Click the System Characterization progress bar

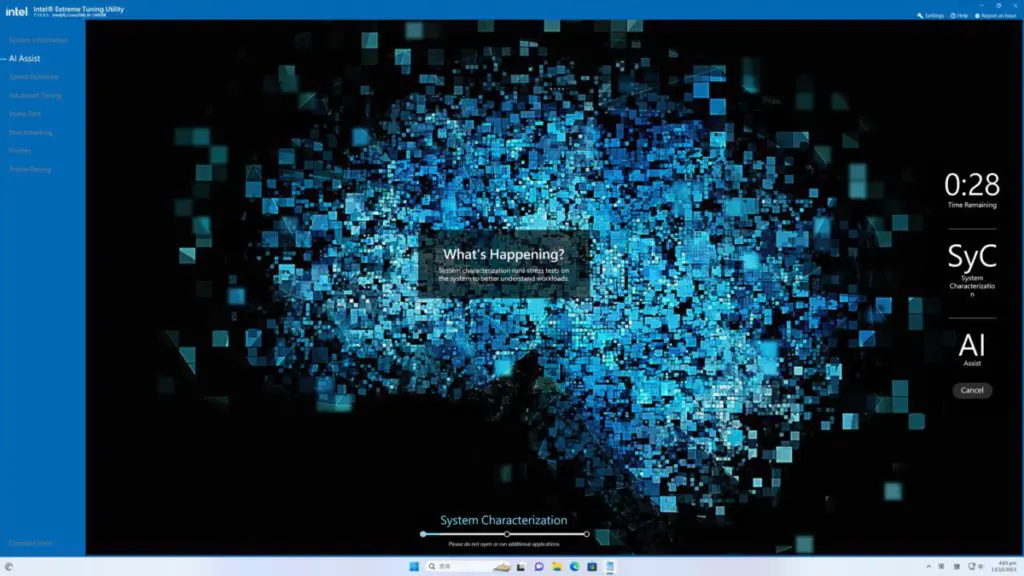[x=505, y=534]
